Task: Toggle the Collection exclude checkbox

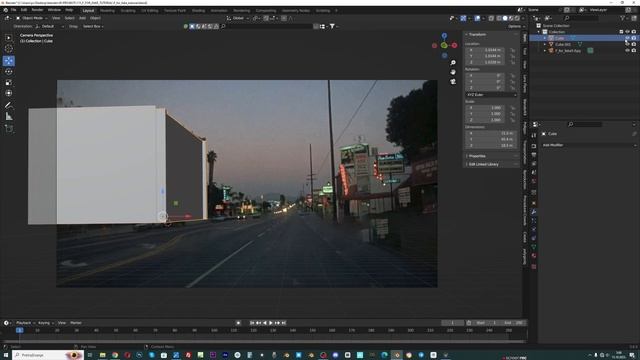Action: point(621,32)
